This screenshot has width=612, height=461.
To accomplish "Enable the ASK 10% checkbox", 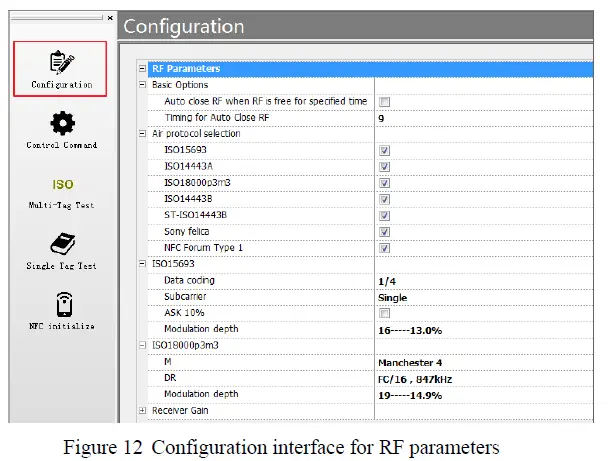I will coord(384,313).
